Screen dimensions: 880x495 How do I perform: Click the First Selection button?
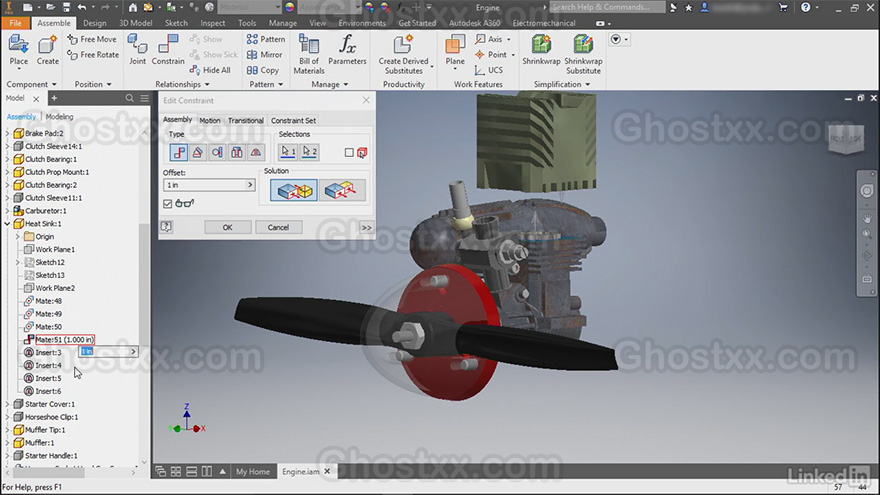(x=288, y=152)
